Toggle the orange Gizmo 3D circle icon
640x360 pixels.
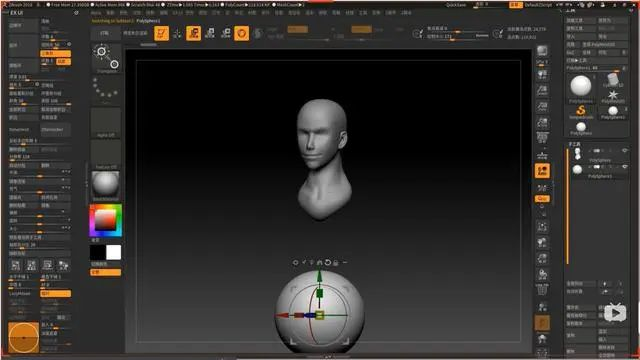[x=242, y=33]
